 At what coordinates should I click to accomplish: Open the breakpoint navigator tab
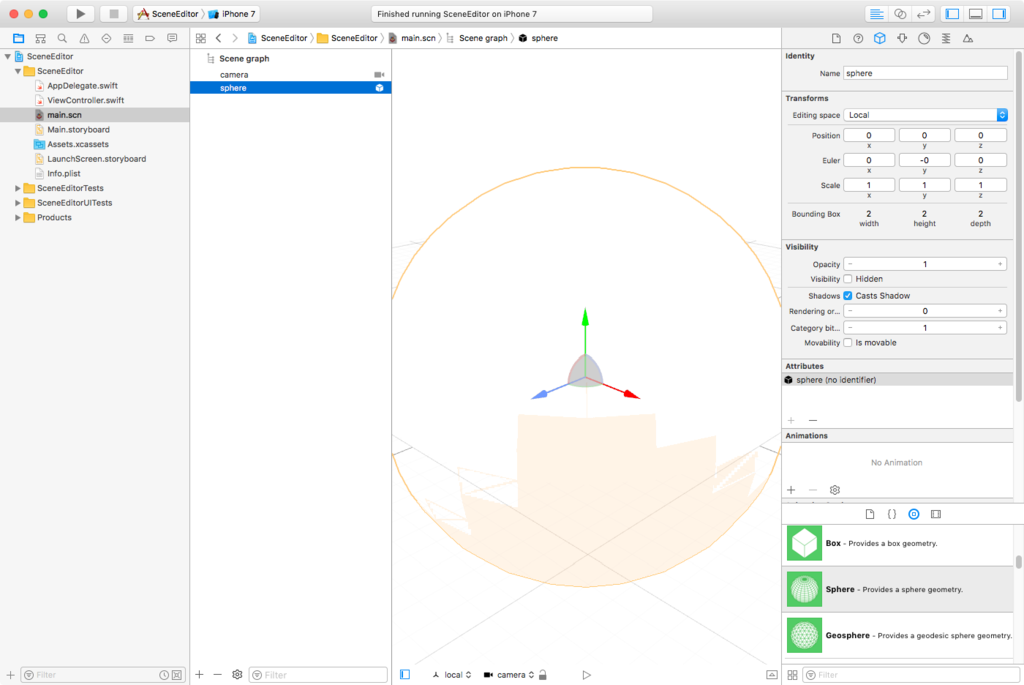(x=150, y=39)
